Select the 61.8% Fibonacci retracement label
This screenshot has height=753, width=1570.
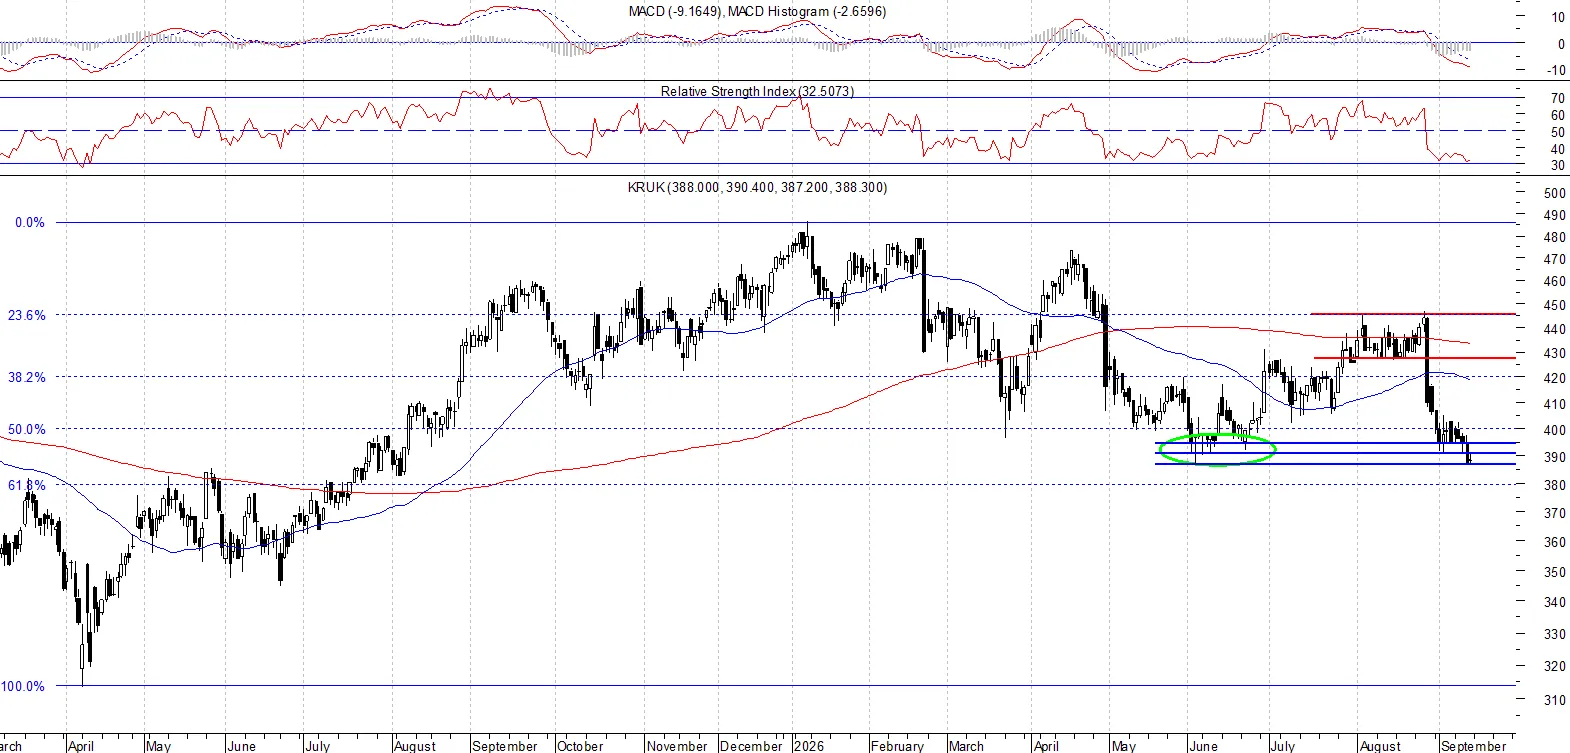coord(27,485)
